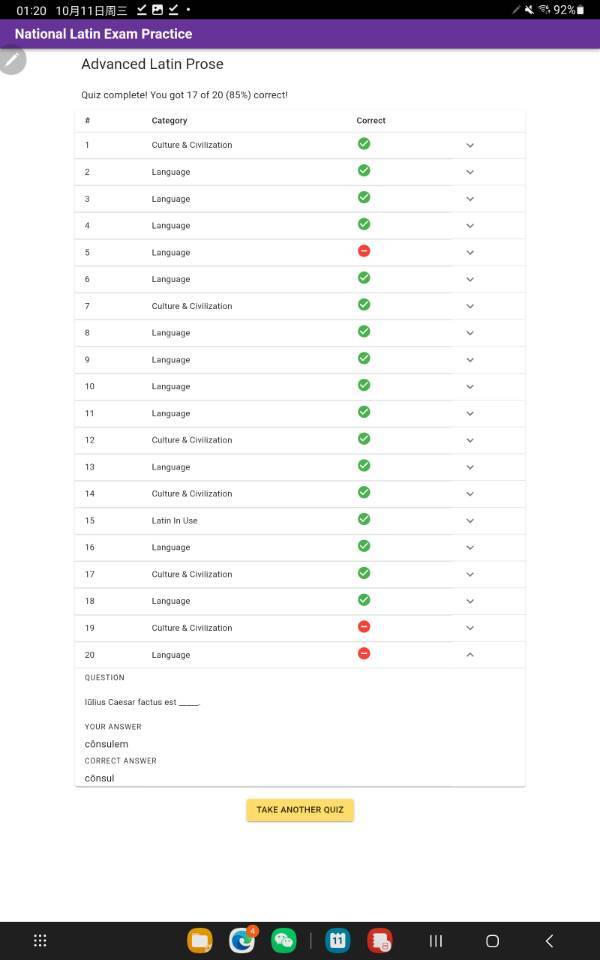Open the calendar app icon

(x=337, y=940)
